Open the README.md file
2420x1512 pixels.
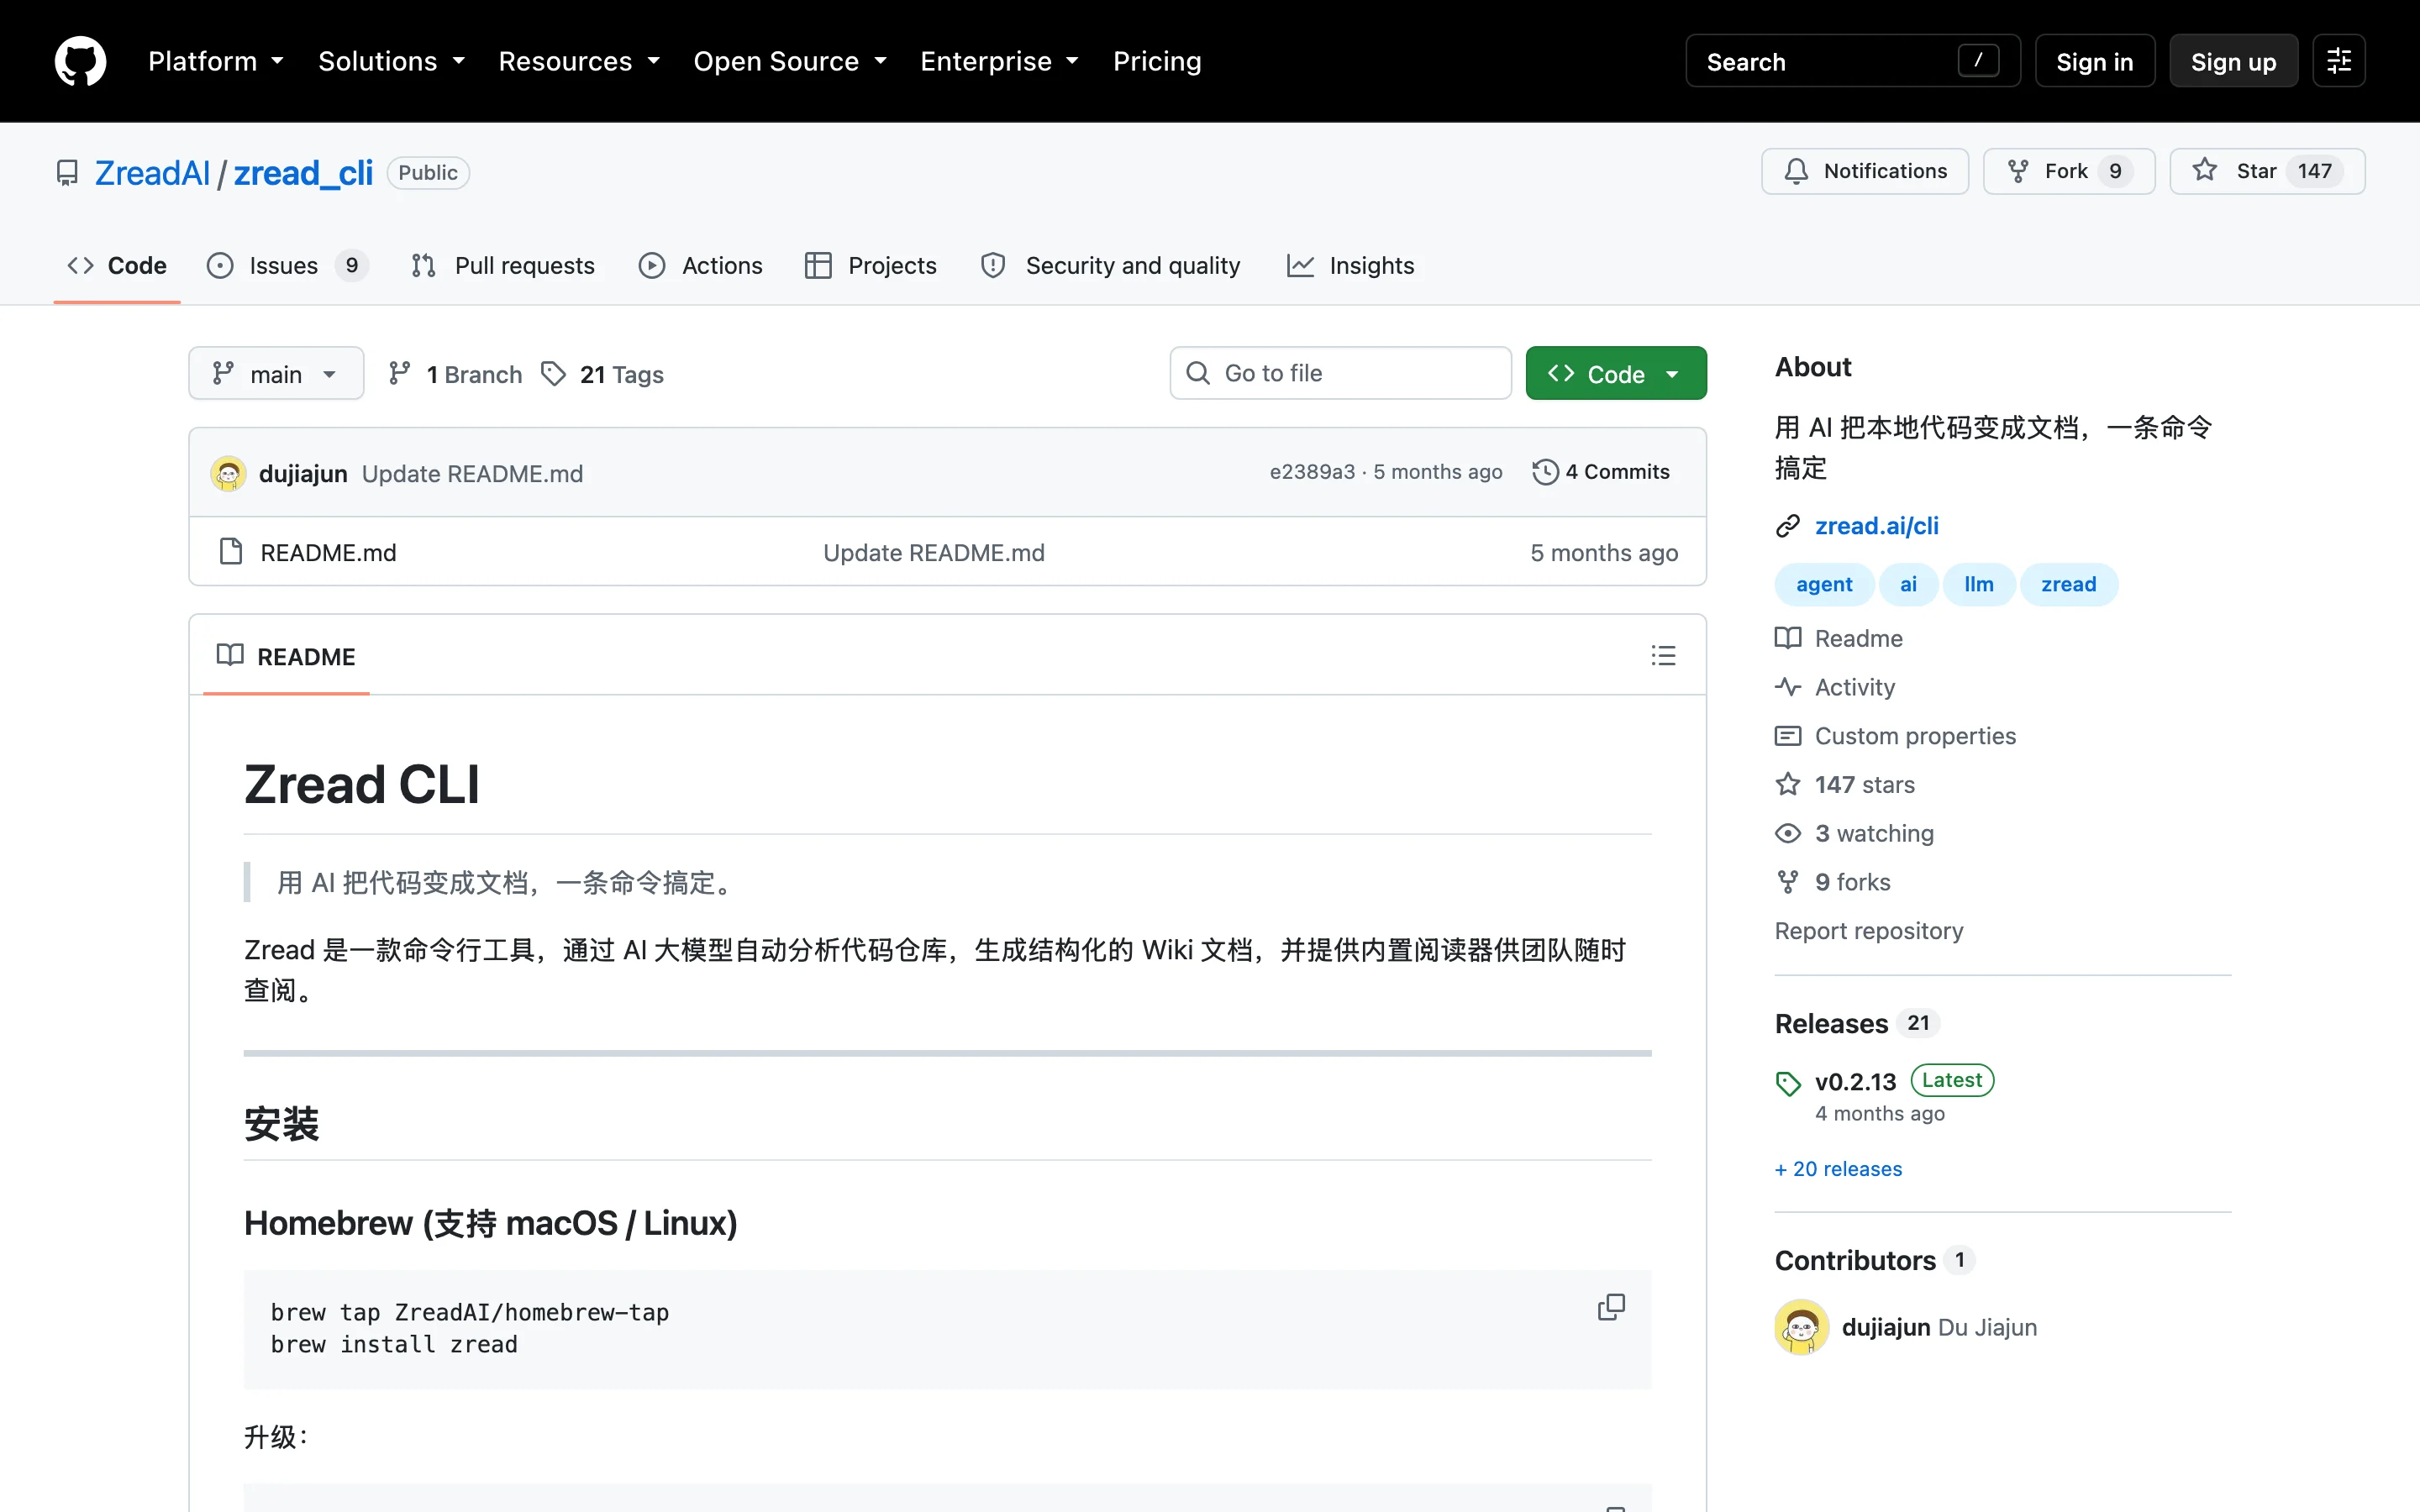click(x=328, y=552)
